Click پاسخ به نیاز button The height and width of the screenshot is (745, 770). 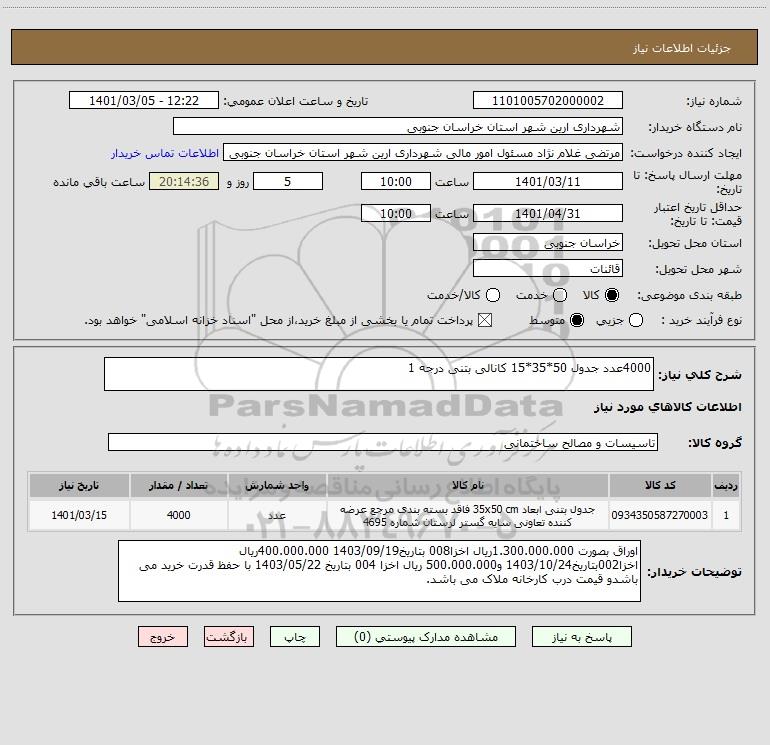(581, 637)
